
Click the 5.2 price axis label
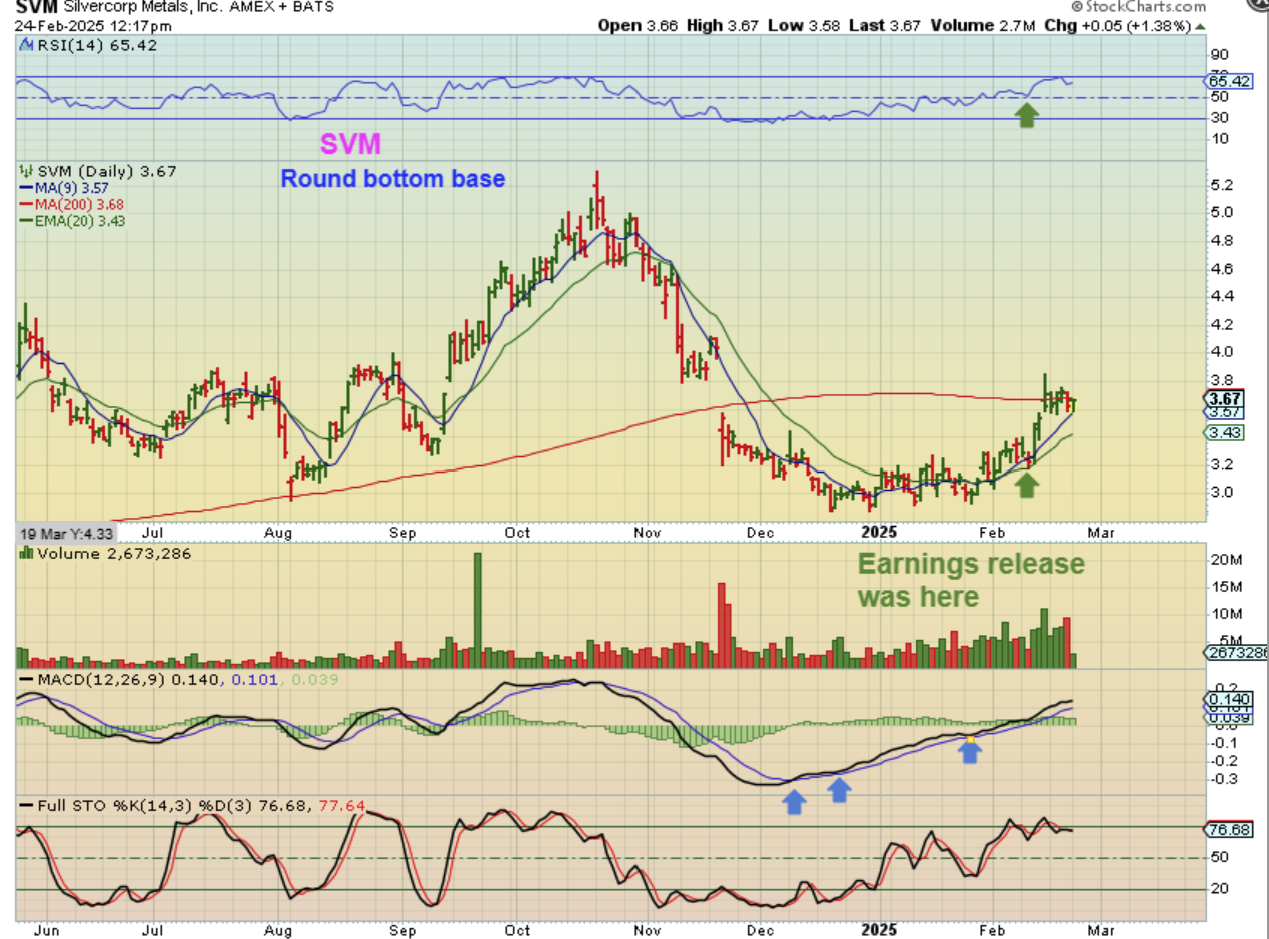coord(1220,186)
